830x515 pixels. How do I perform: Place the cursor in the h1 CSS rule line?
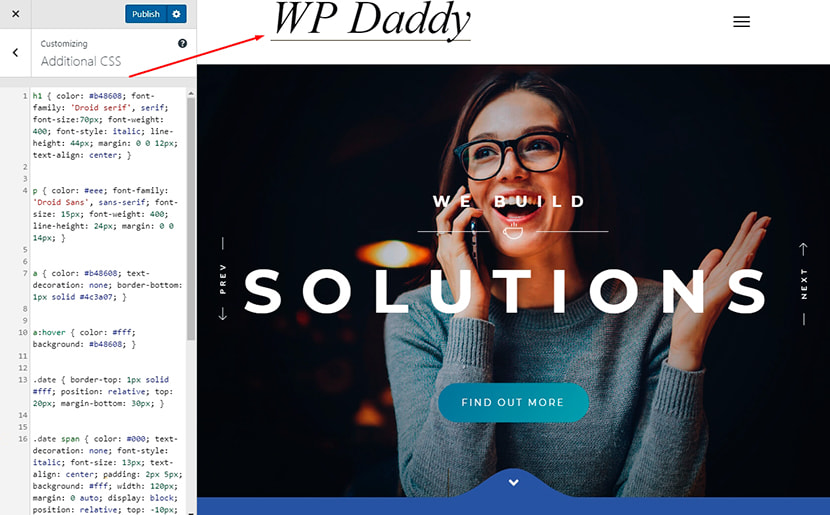pyautogui.click(x=106, y=125)
